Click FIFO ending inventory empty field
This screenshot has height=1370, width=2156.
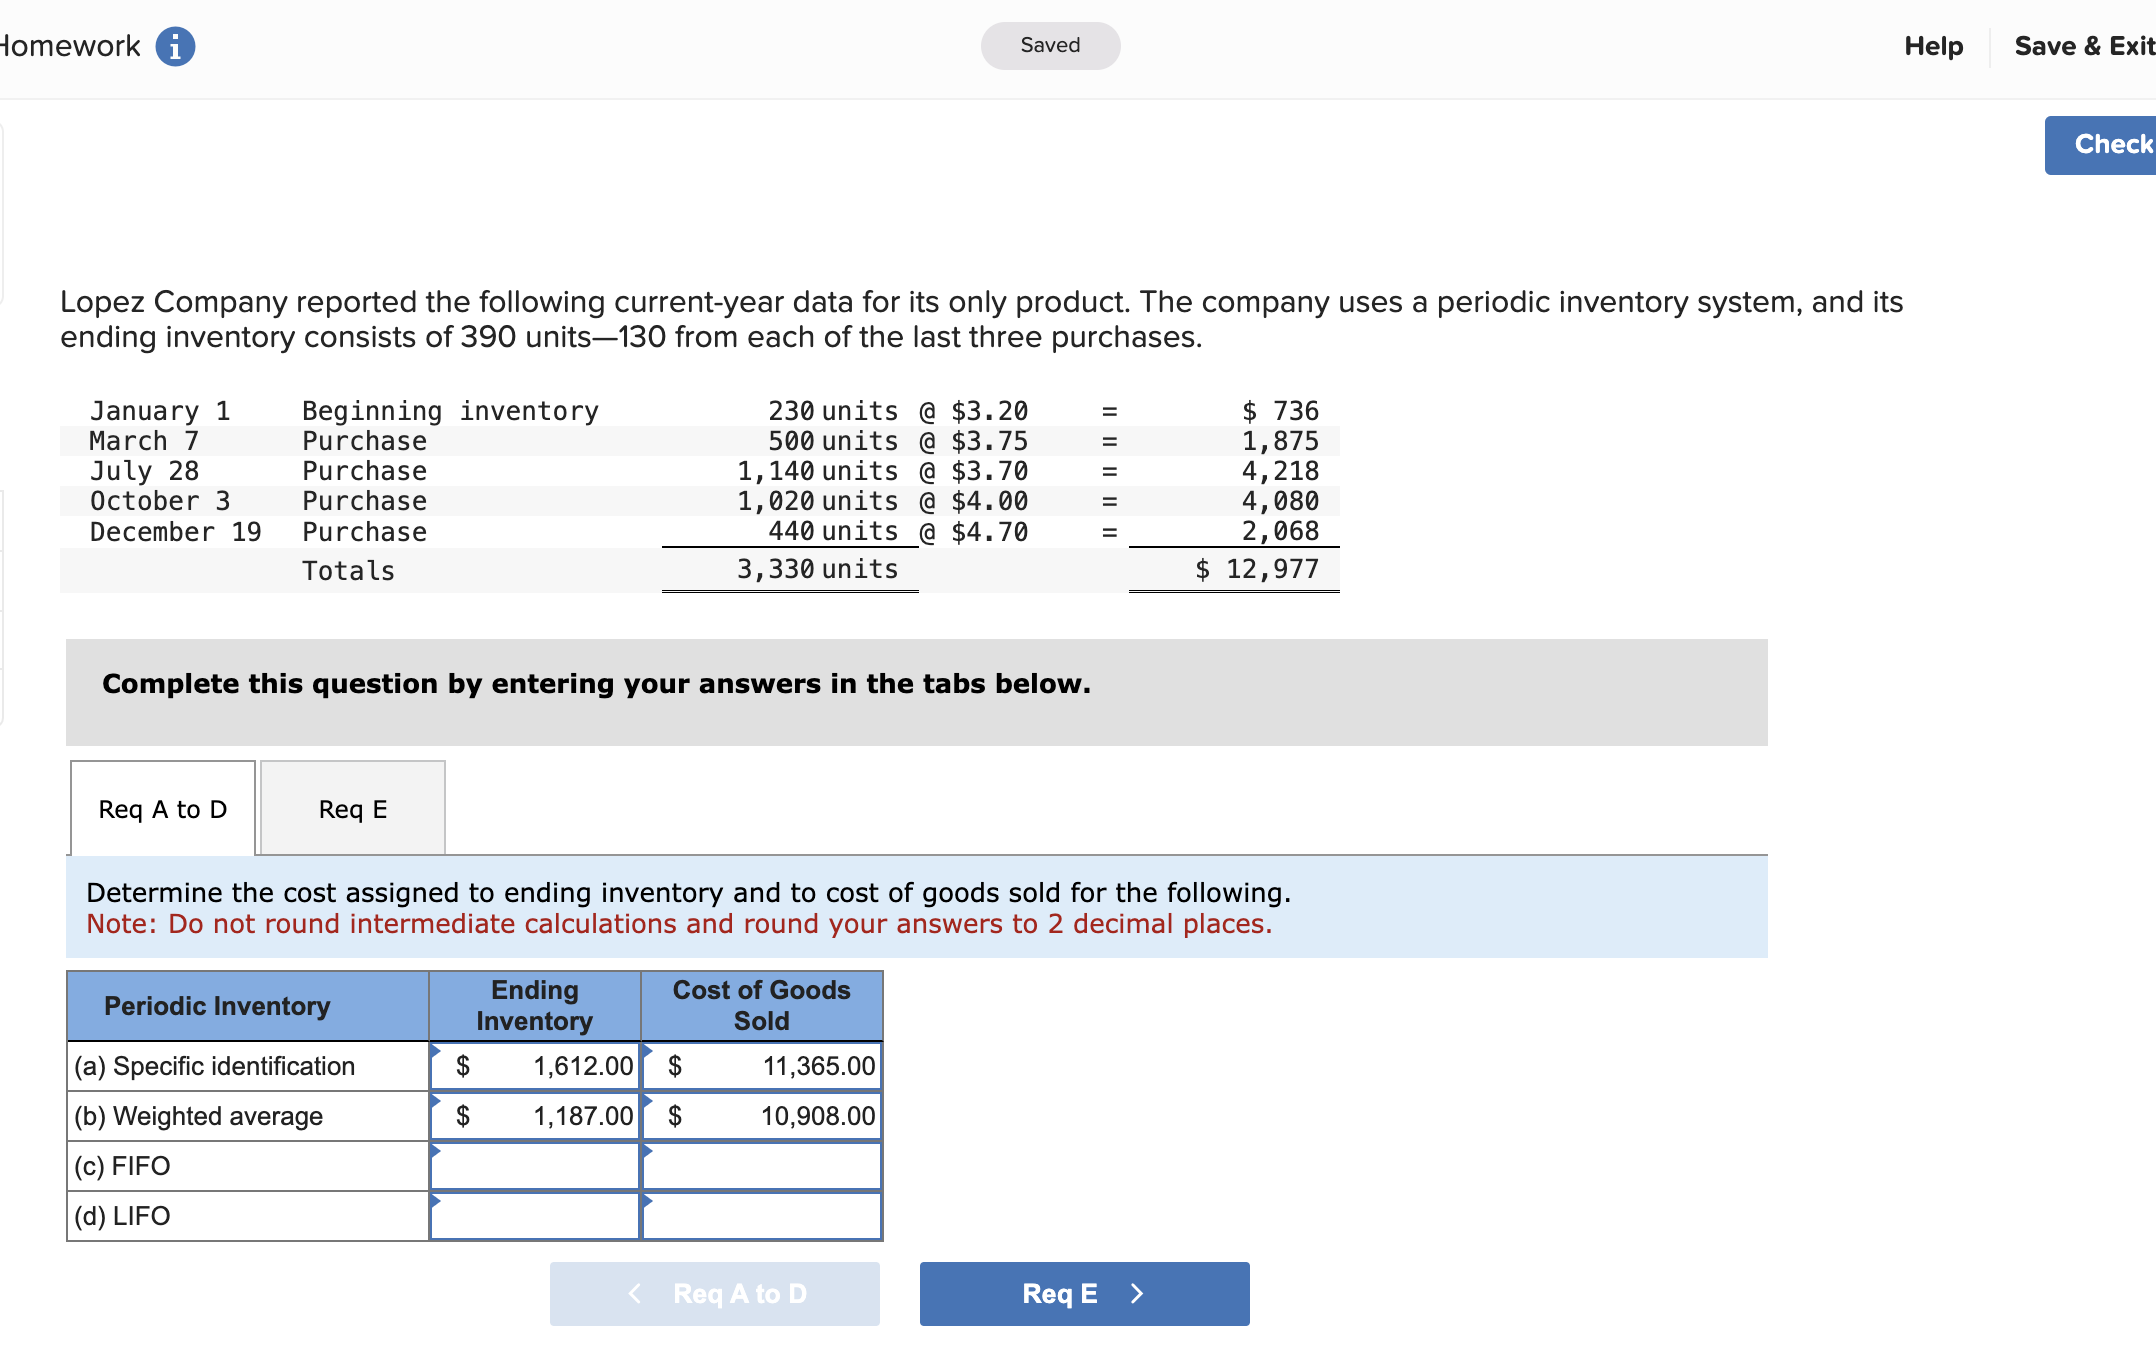click(x=535, y=1166)
